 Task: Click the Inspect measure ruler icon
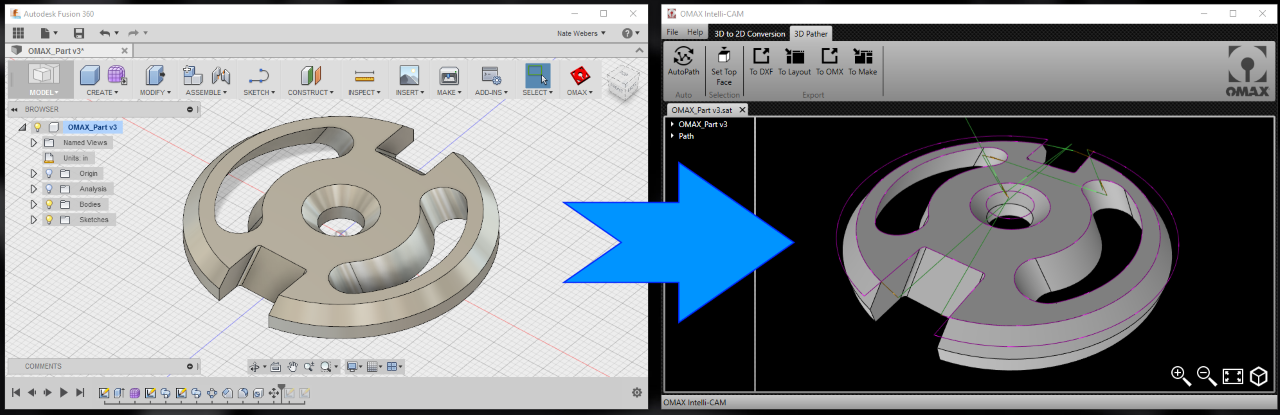(x=364, y=75)
